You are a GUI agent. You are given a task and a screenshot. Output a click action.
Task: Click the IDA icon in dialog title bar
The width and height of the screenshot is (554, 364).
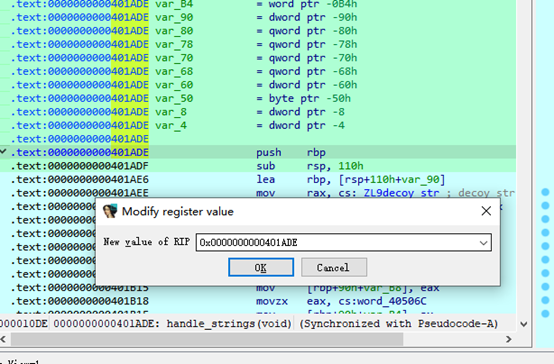(110, 211)
